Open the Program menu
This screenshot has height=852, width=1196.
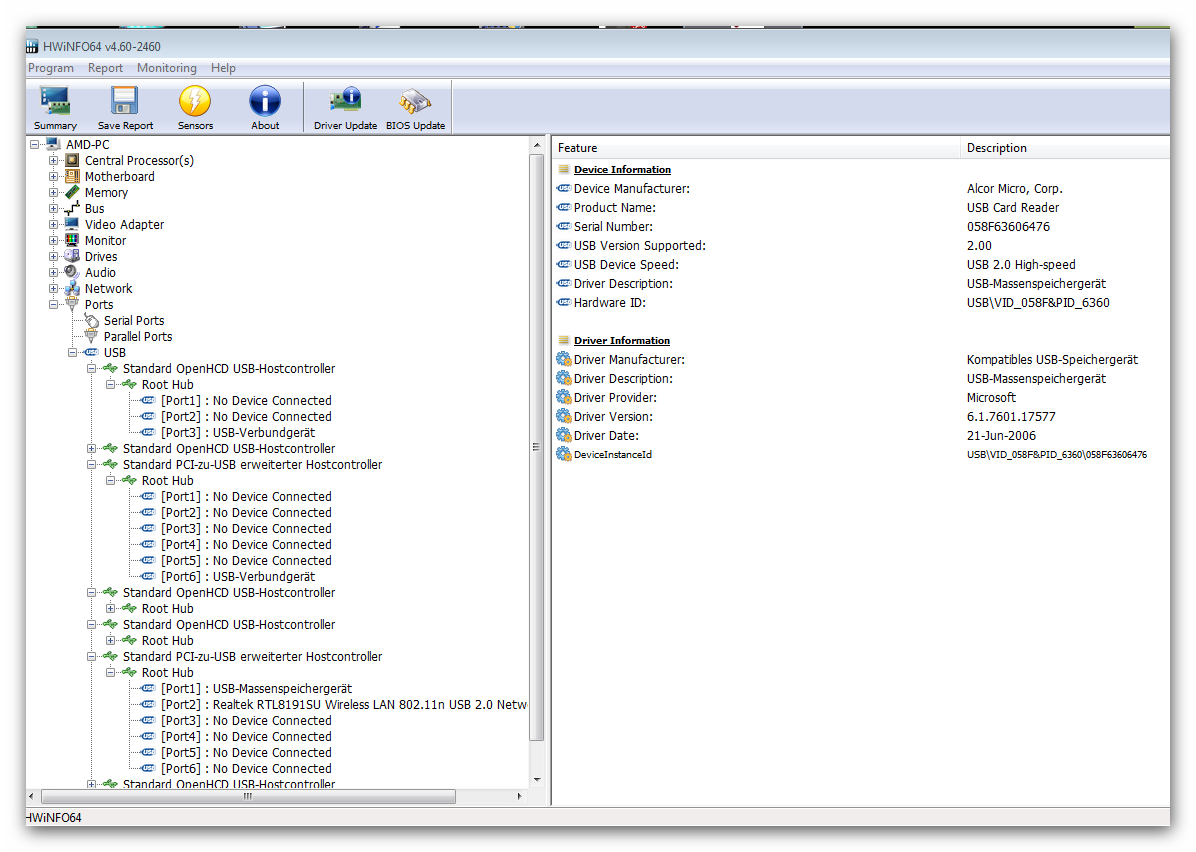51,68
